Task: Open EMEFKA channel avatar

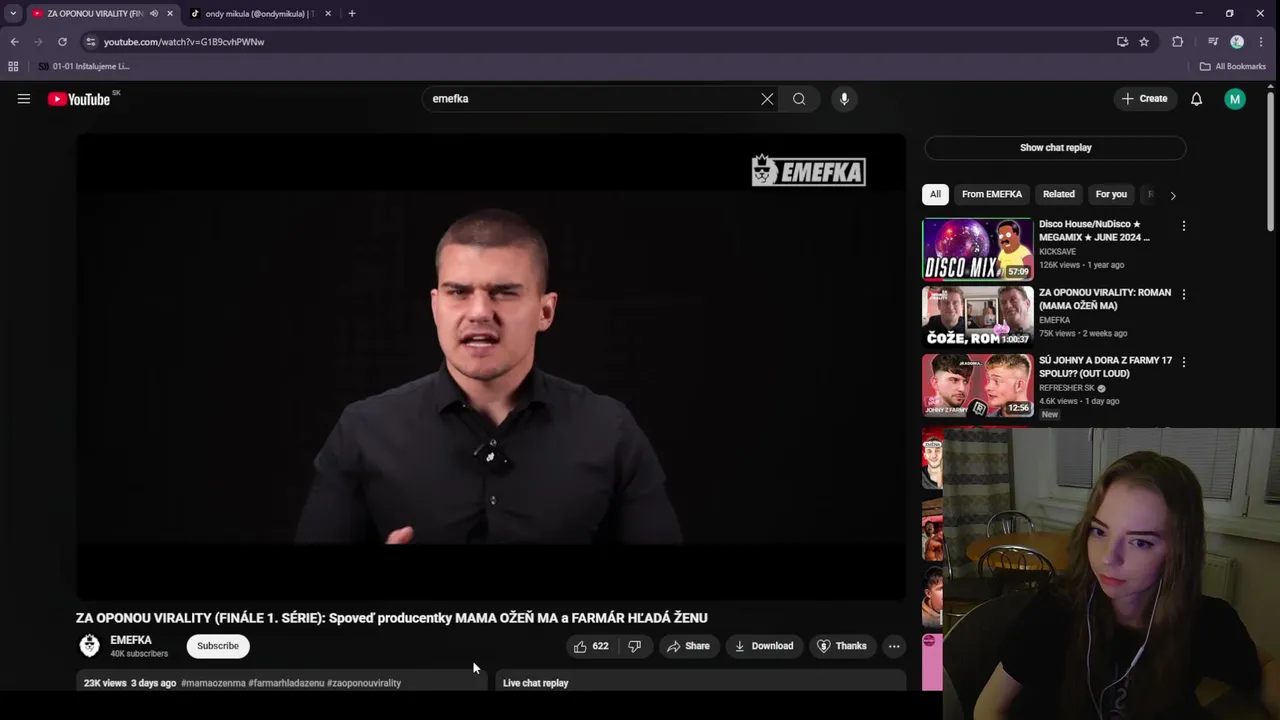Action: 90,646
